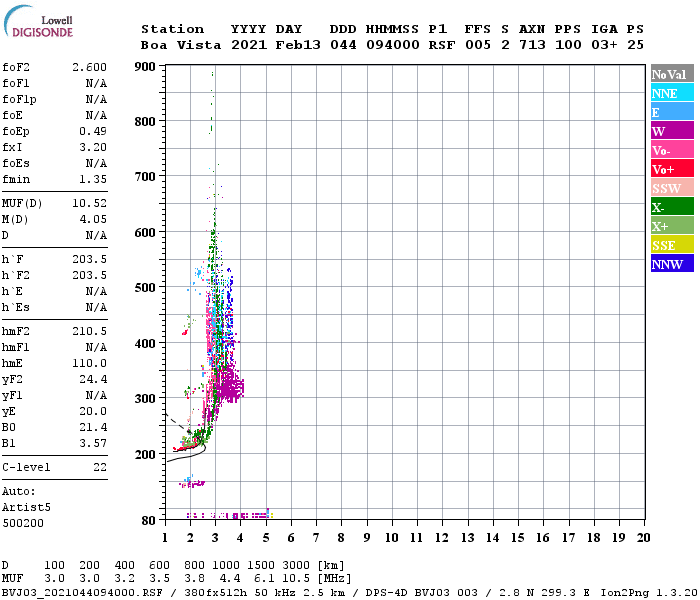Click the yE value 20.0
Image resolution: width=700 pixels, height=600 pixels.
(93, 412)
